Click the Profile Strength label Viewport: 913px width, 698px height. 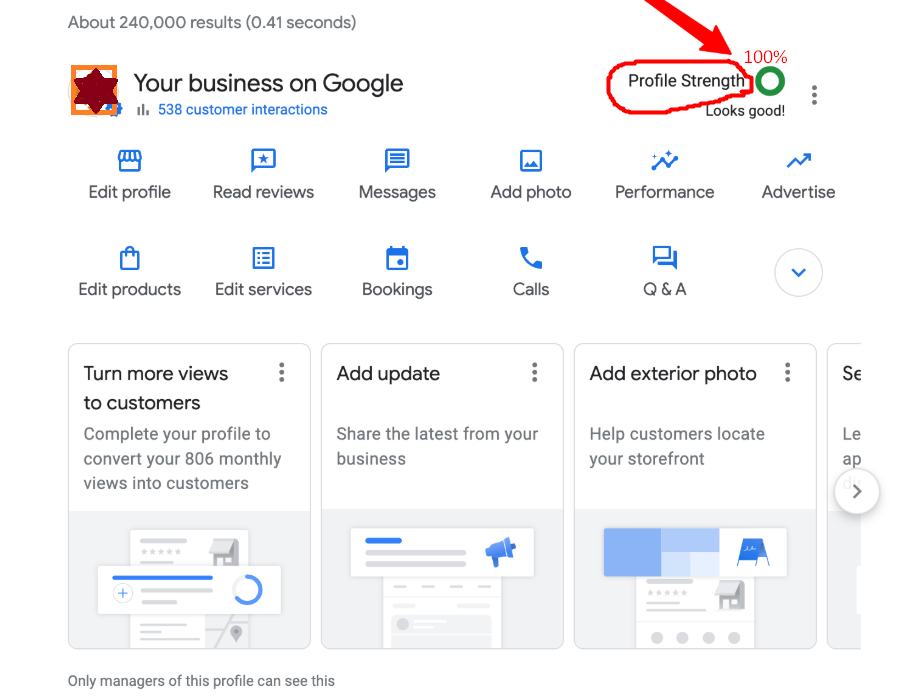point(686,81)
